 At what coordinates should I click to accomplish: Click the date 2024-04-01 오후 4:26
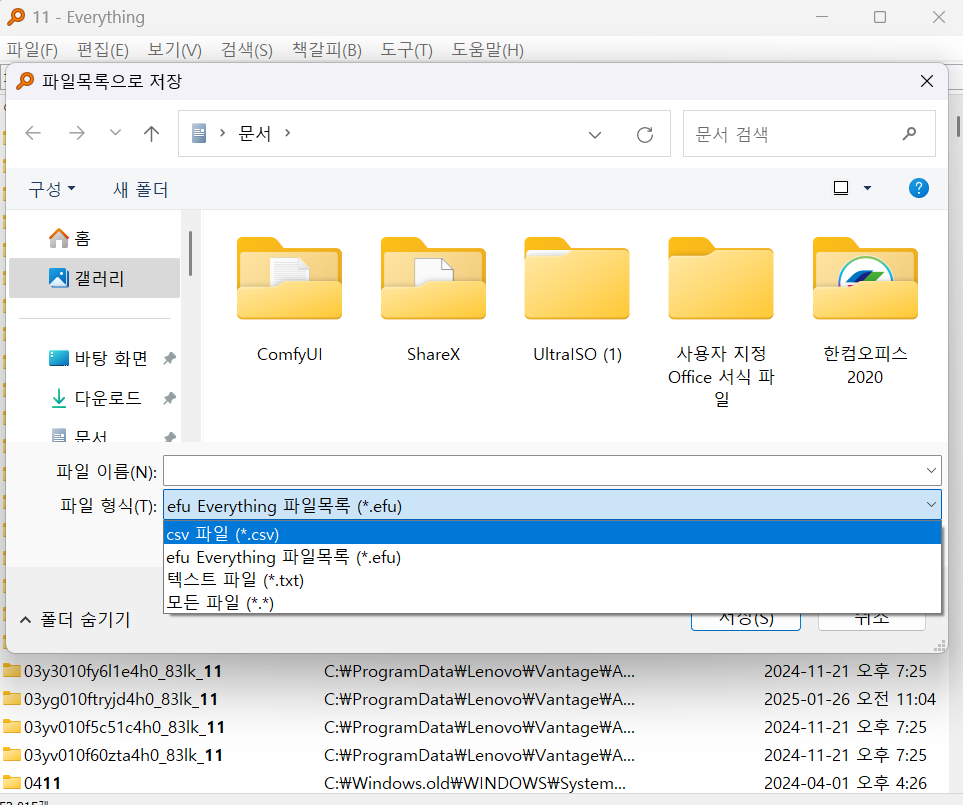845,783
